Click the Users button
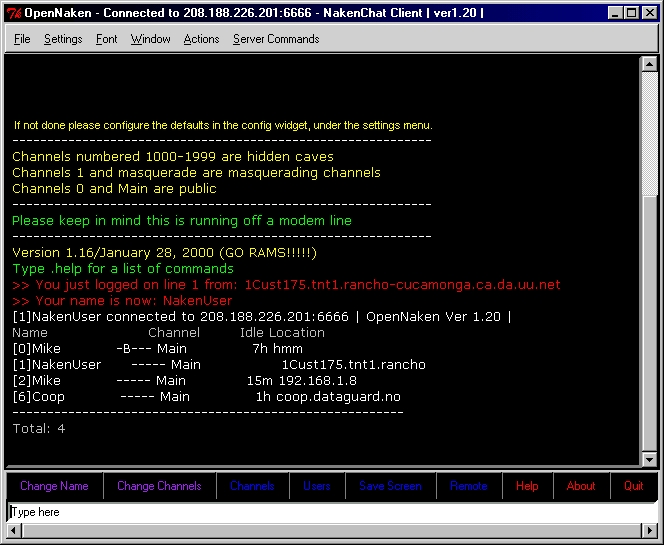The height and width of the screenshot is (545, 664). 317,486
